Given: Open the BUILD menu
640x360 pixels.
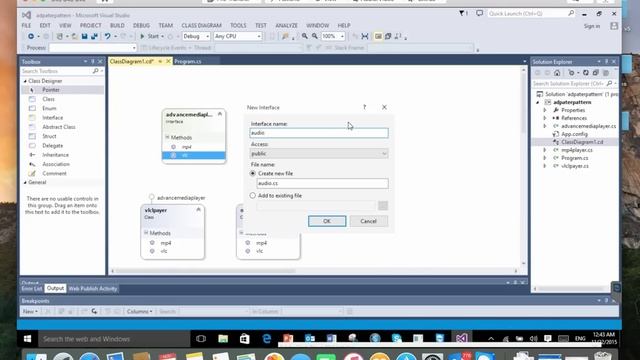Looking at the screenshot, I should tap(117, 25).
